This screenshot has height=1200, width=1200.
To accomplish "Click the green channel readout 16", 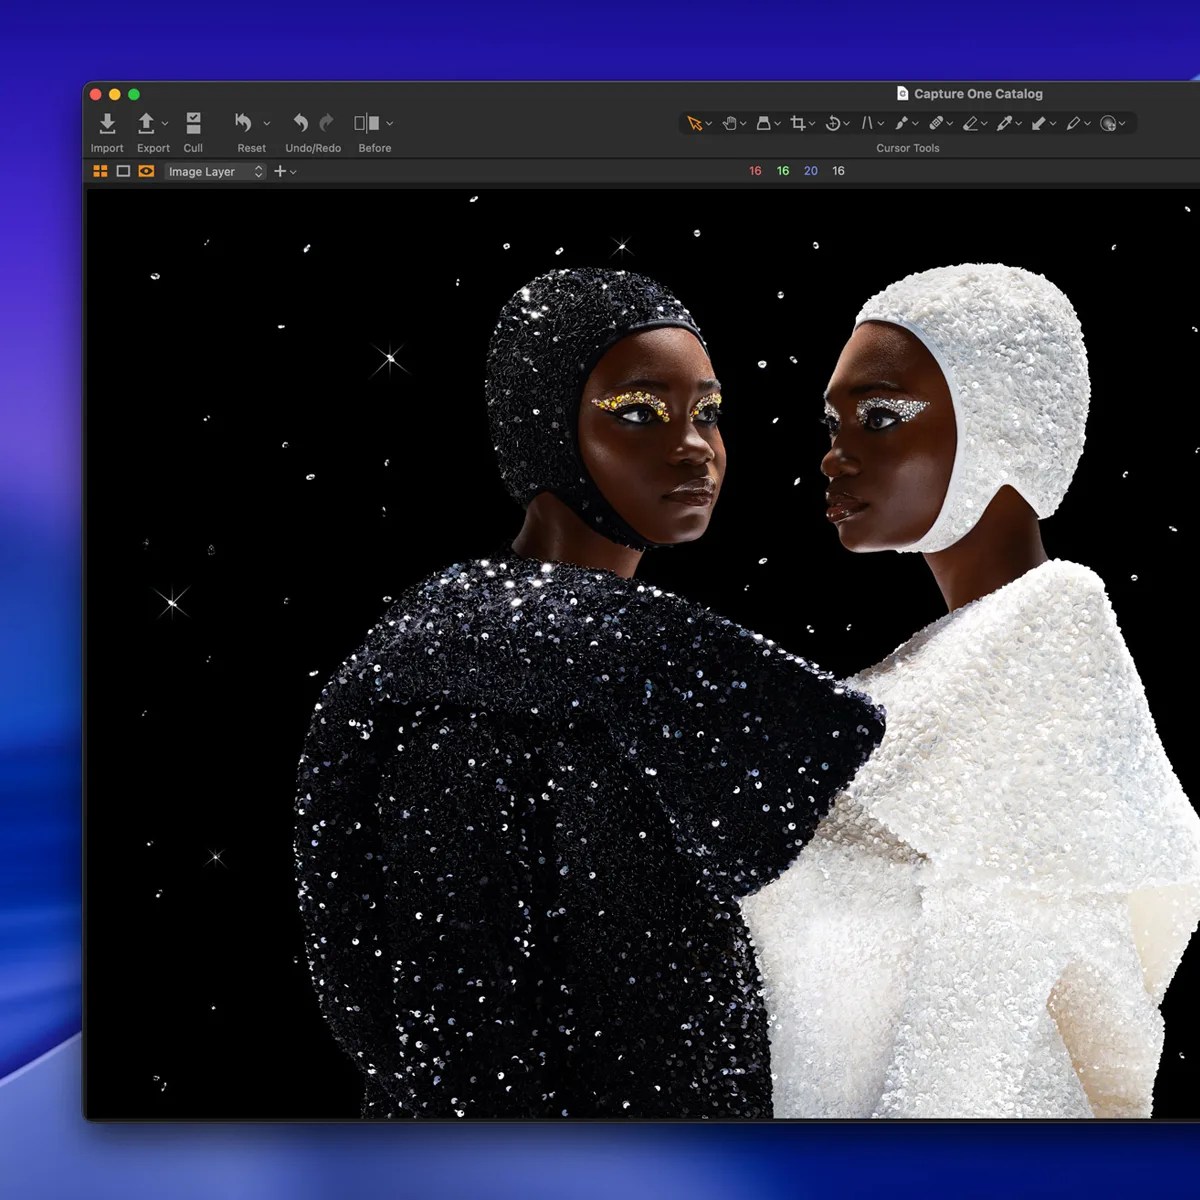I will (783, 171).
